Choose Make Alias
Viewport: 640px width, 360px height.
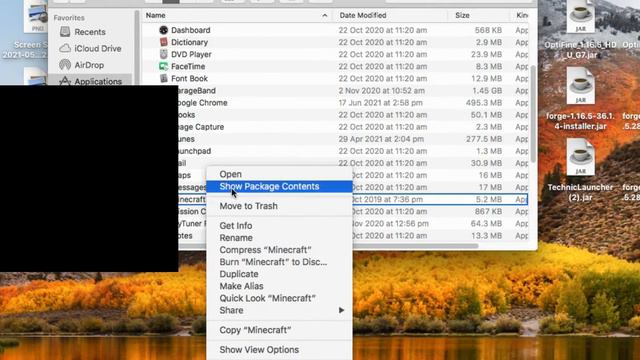(241, 286)
